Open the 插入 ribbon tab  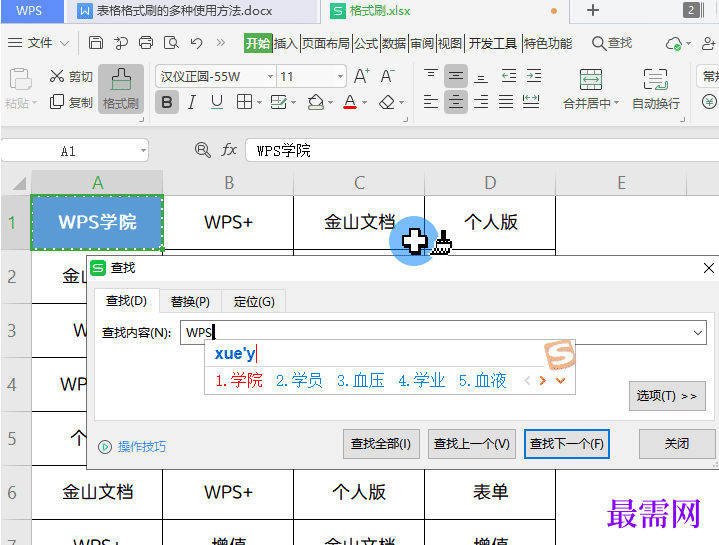click(x=286, y=43)
